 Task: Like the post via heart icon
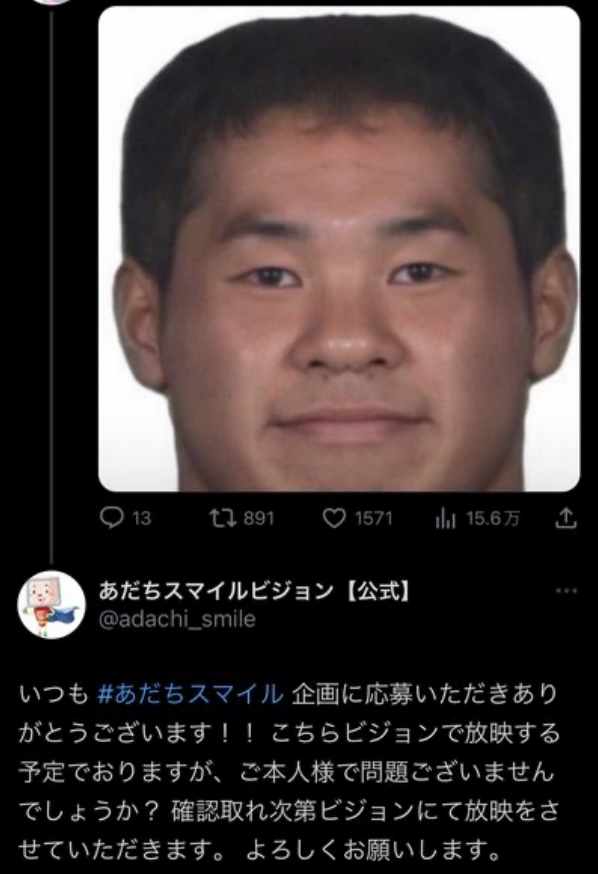[x=334, y=518]
